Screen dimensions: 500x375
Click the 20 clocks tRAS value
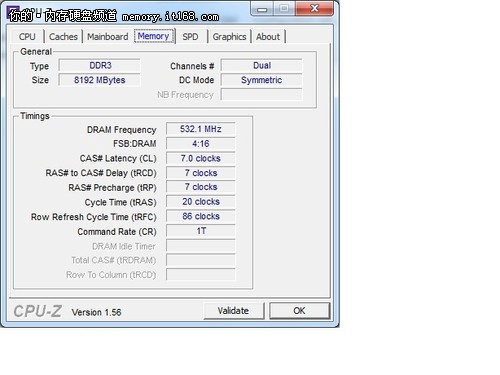(x=201, y=202)
